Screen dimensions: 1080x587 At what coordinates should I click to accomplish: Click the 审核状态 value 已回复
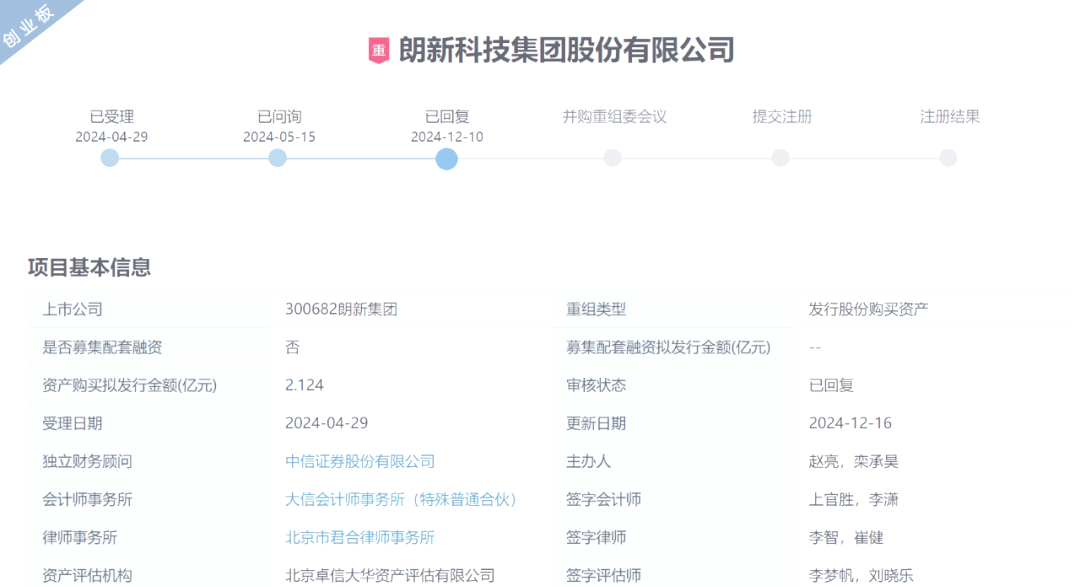pos(831,385)
